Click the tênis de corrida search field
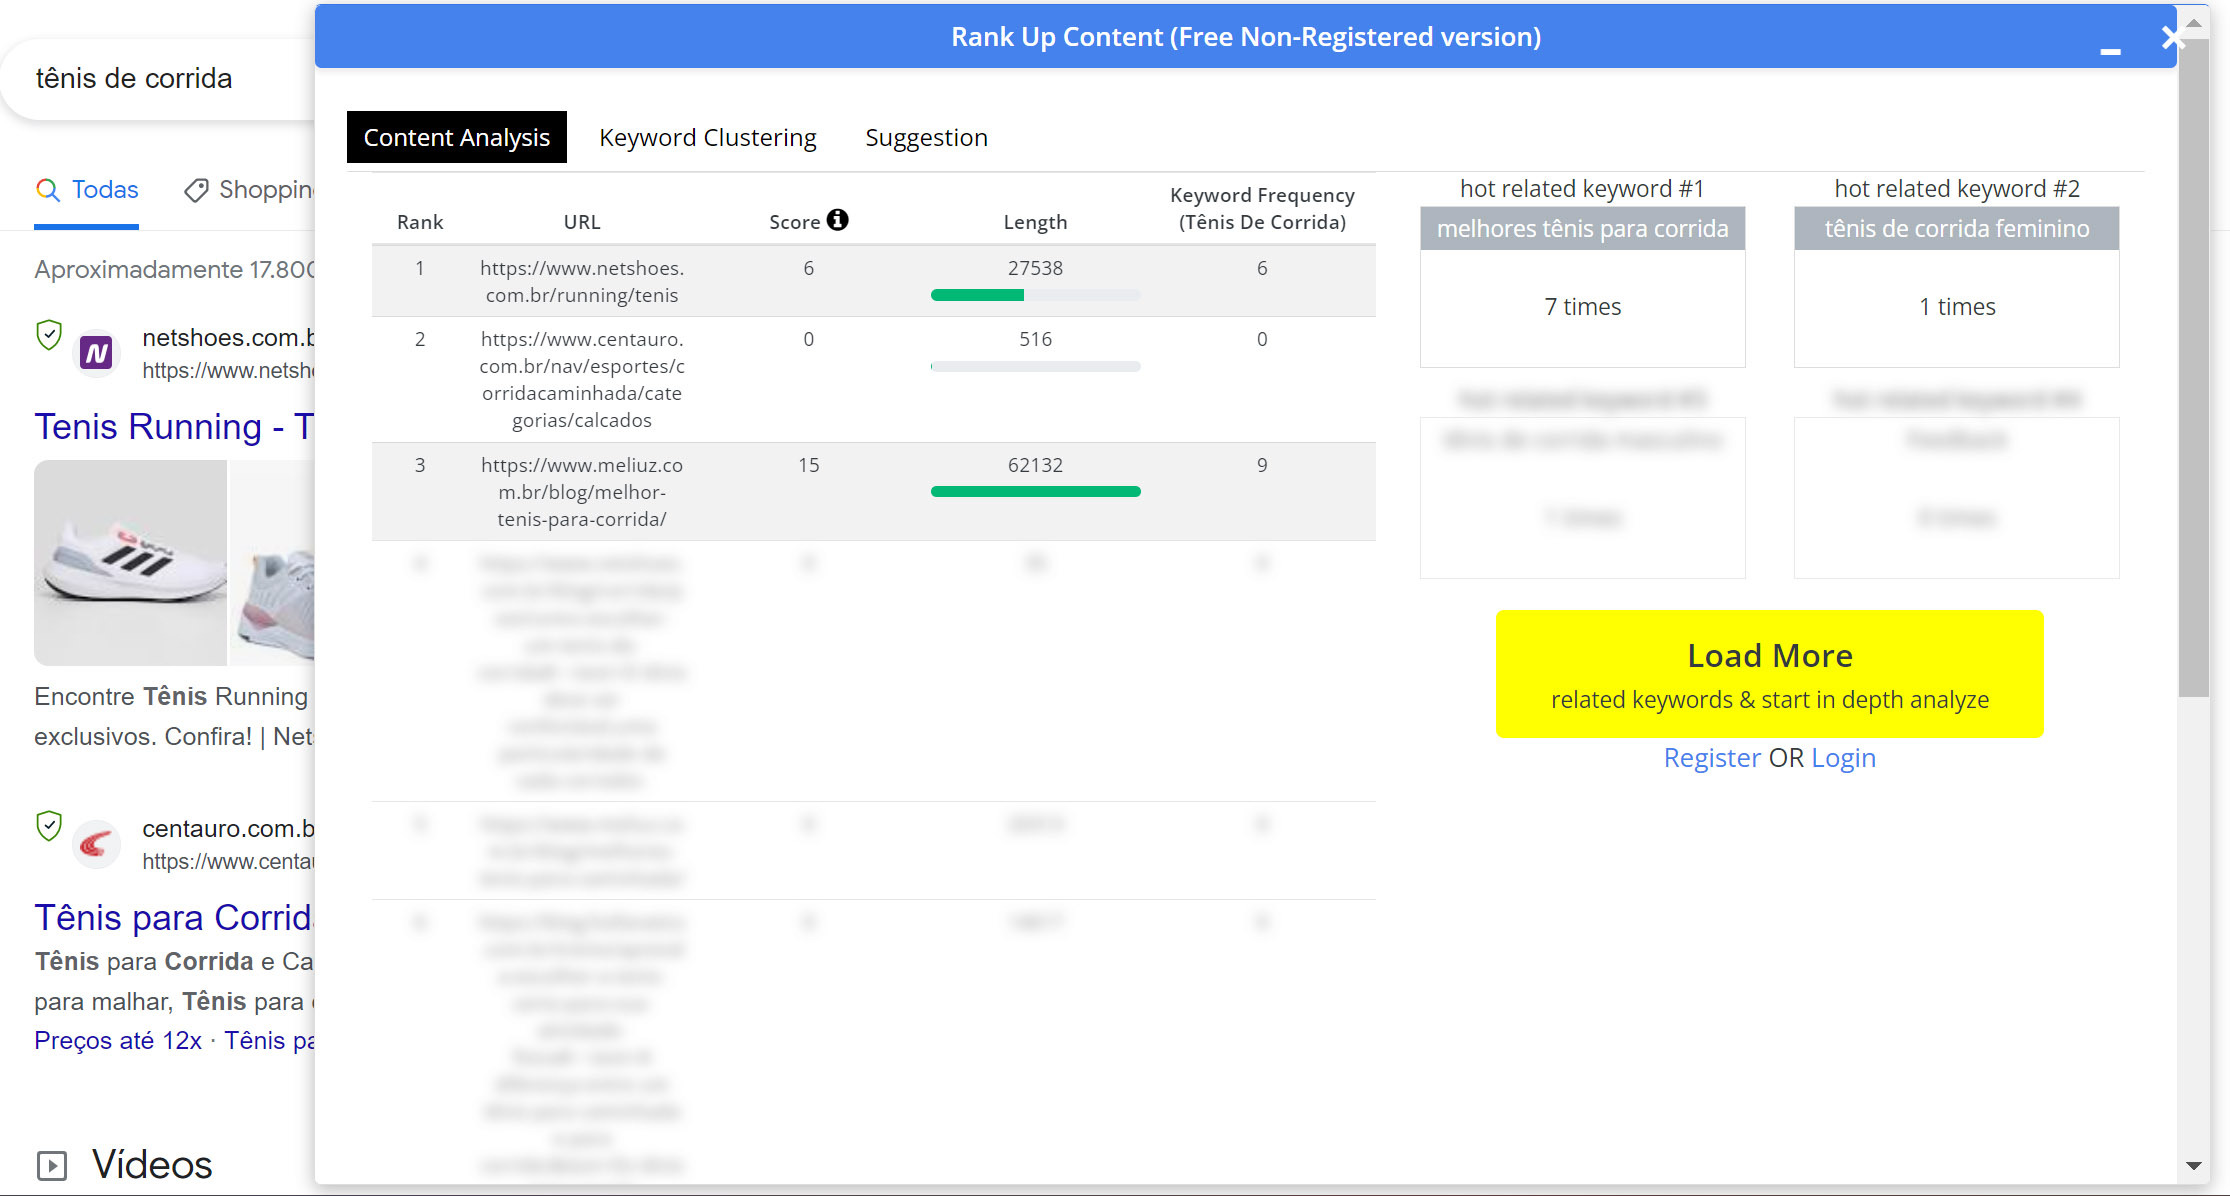The width and height of the screenshot is (2230, 1196). click(134, 78)
